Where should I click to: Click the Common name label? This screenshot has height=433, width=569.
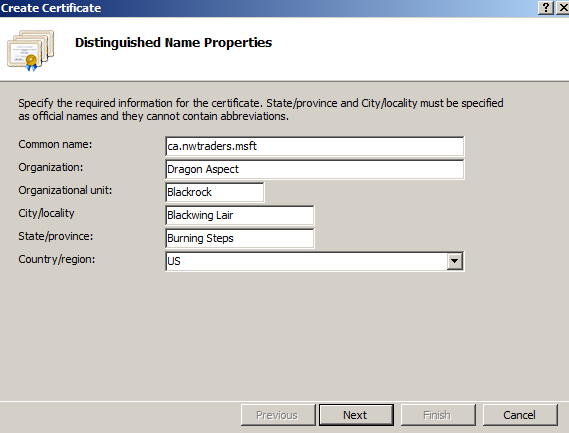tap(55, 144)
